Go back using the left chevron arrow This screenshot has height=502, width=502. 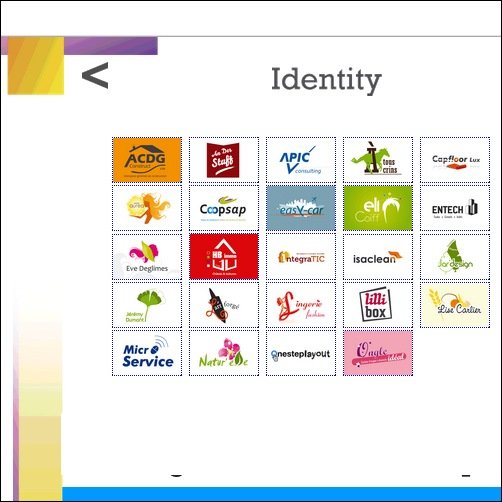[x=95, y=76]
